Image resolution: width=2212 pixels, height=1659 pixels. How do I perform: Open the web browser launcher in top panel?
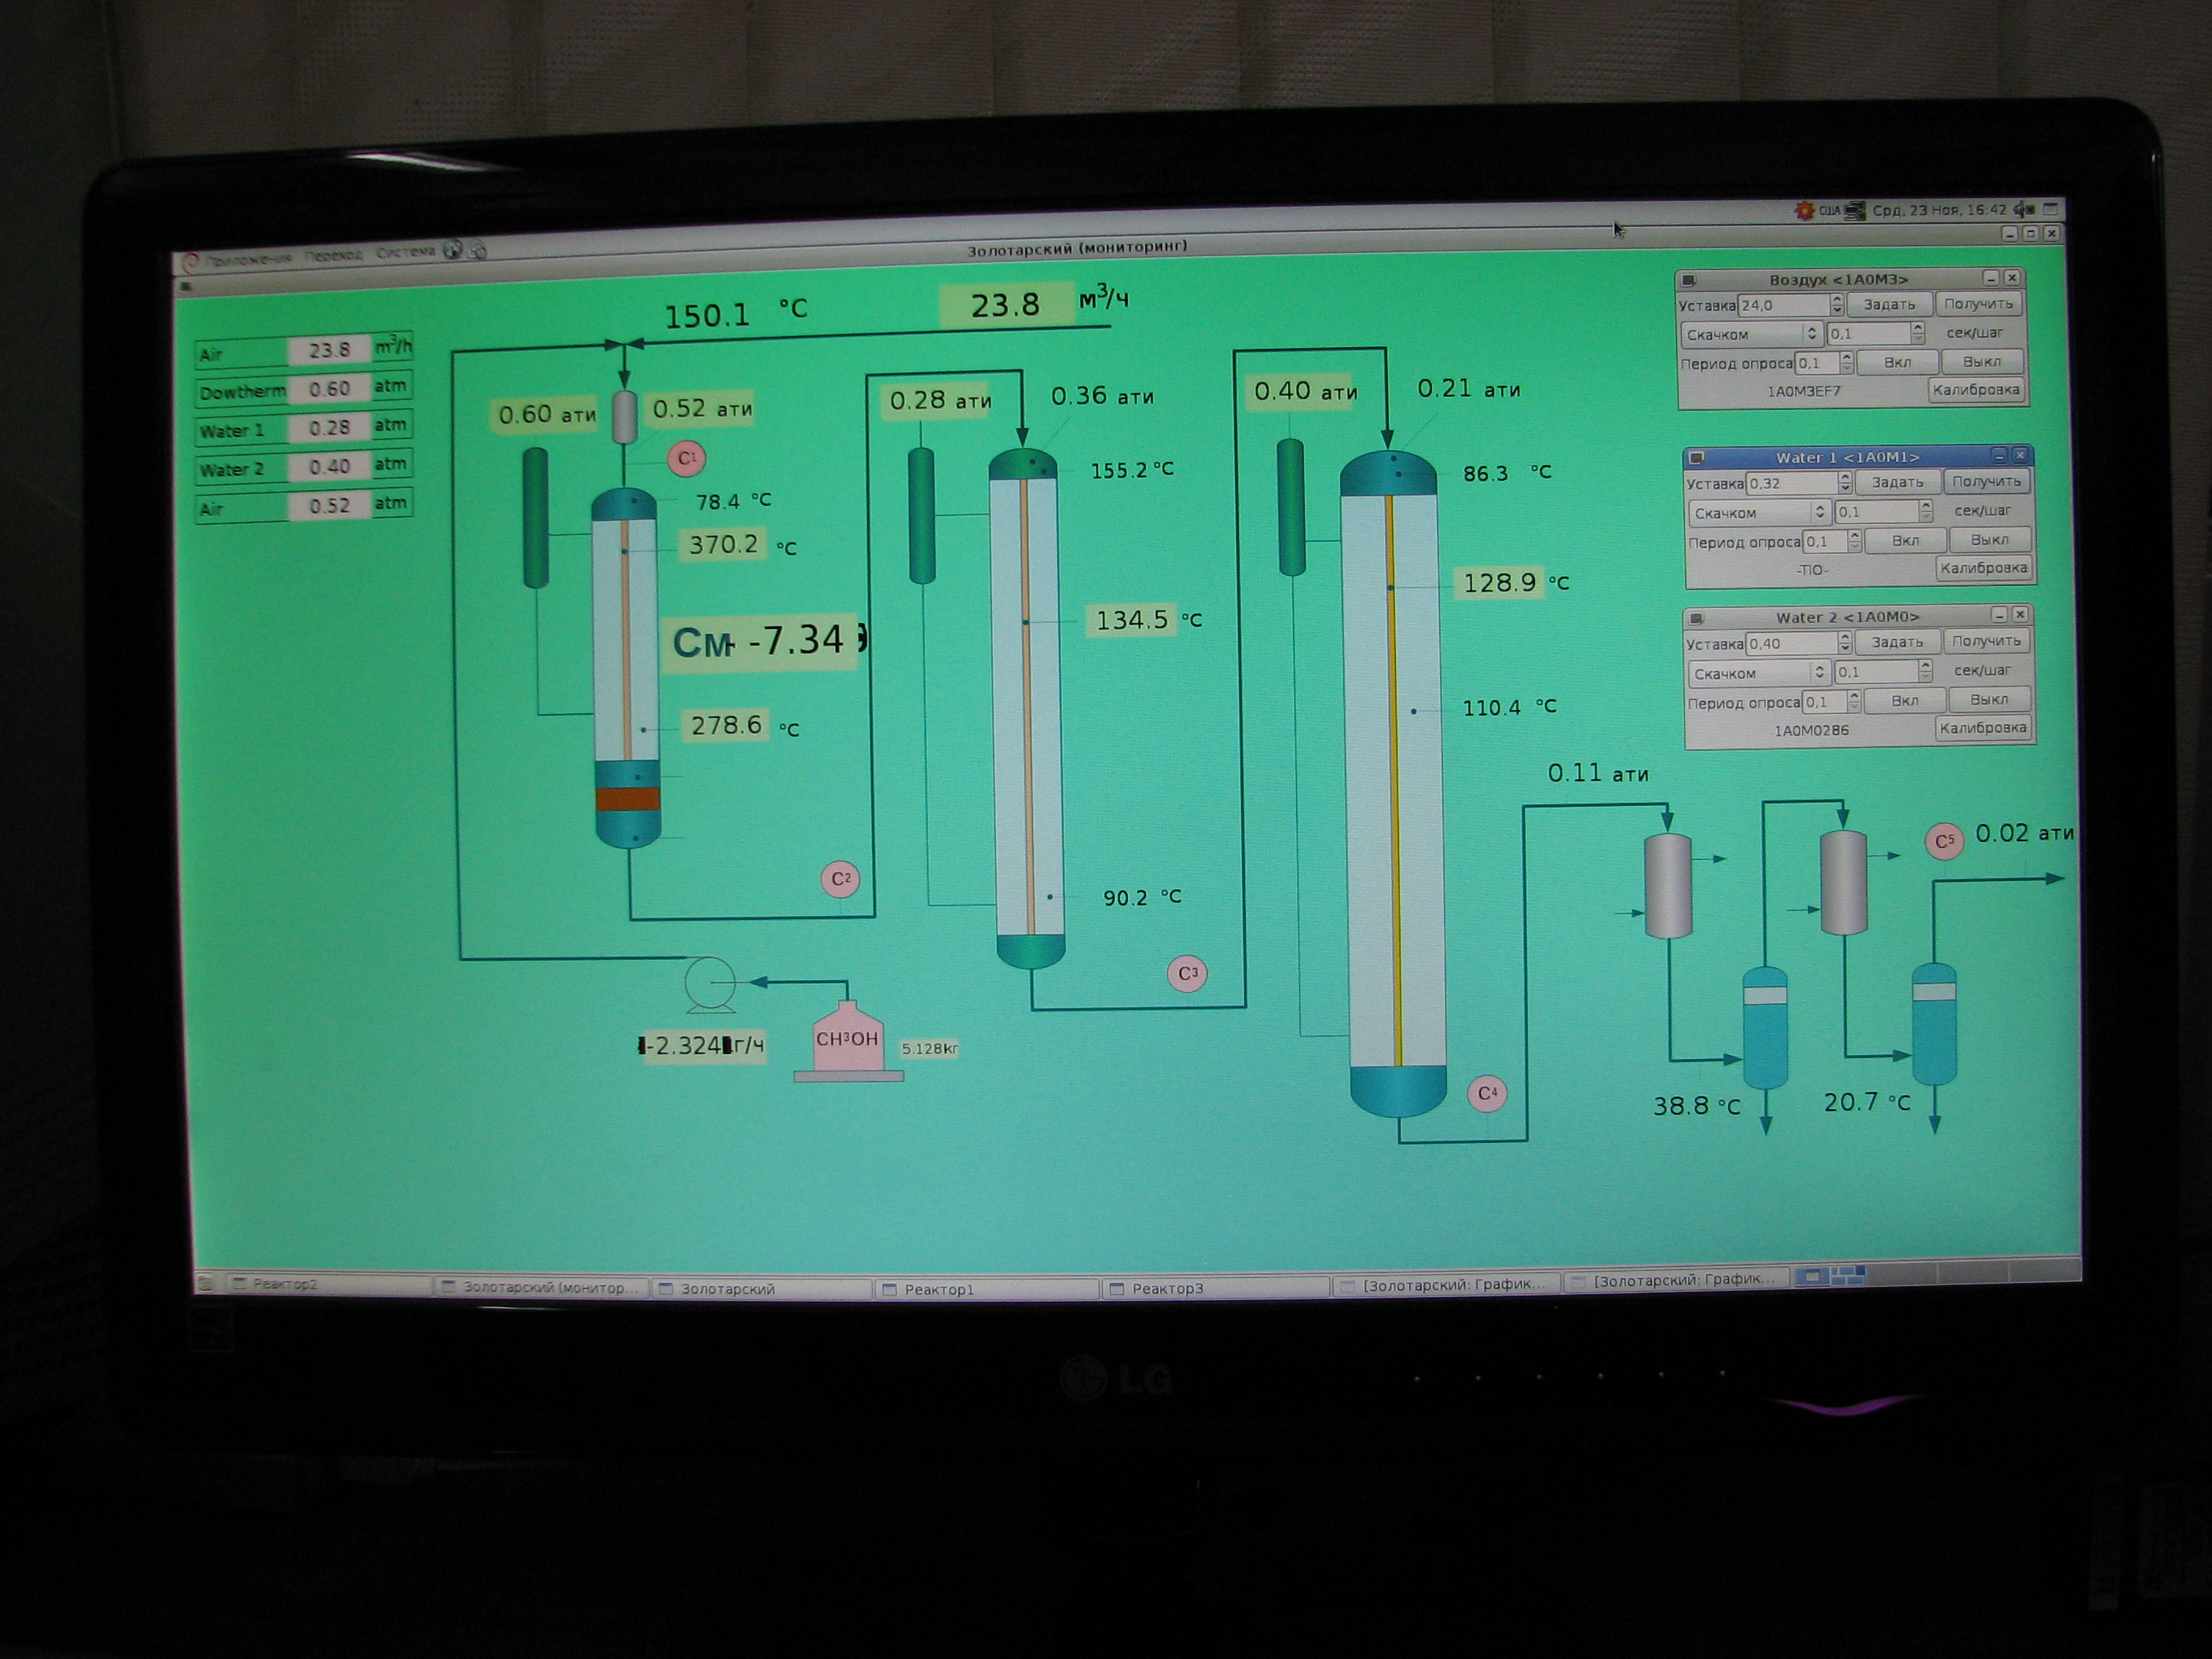[x=453, y=250]
